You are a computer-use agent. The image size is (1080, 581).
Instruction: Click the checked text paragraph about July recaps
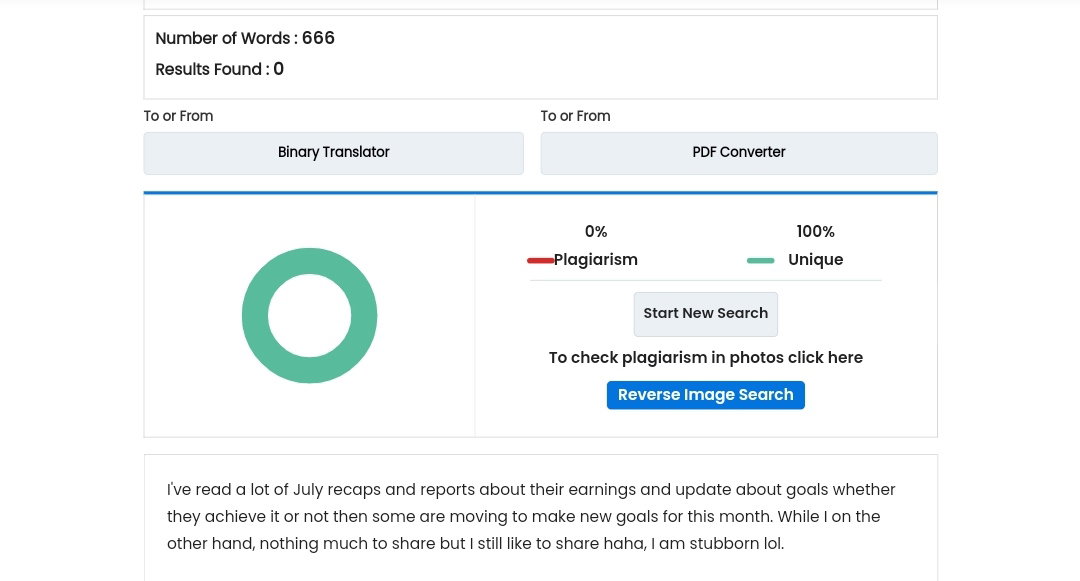click(x=531, y=516)
